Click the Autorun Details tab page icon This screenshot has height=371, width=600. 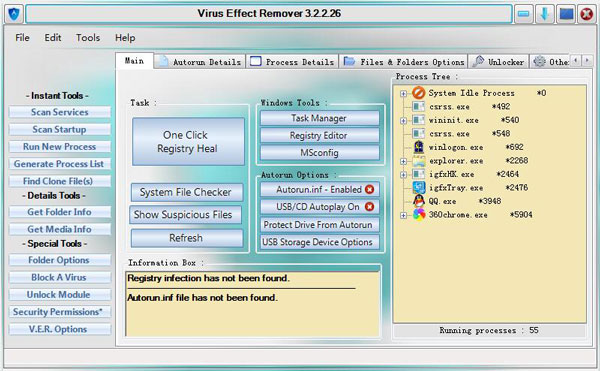(163, 61)
